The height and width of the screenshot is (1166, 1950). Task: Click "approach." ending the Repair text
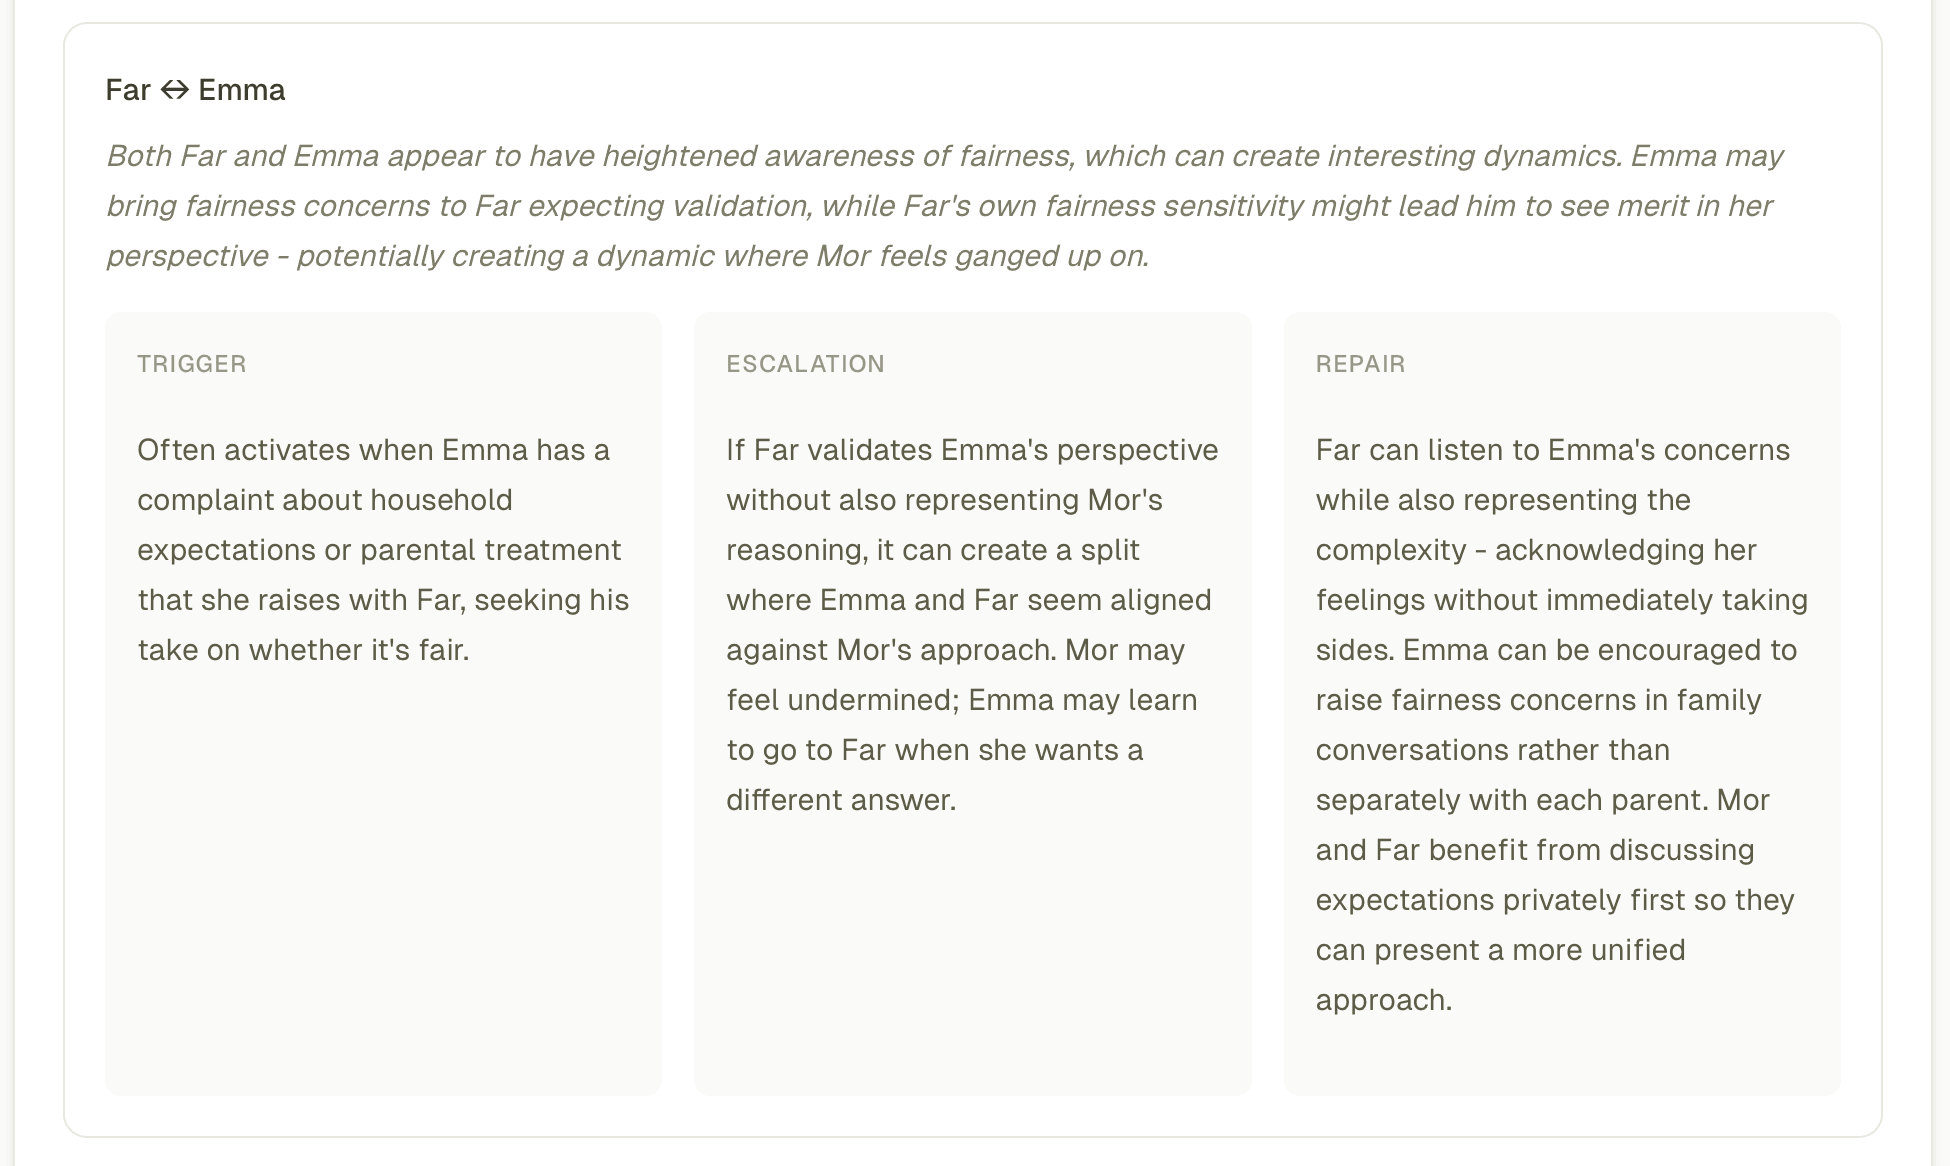tap(1383, 1000)
